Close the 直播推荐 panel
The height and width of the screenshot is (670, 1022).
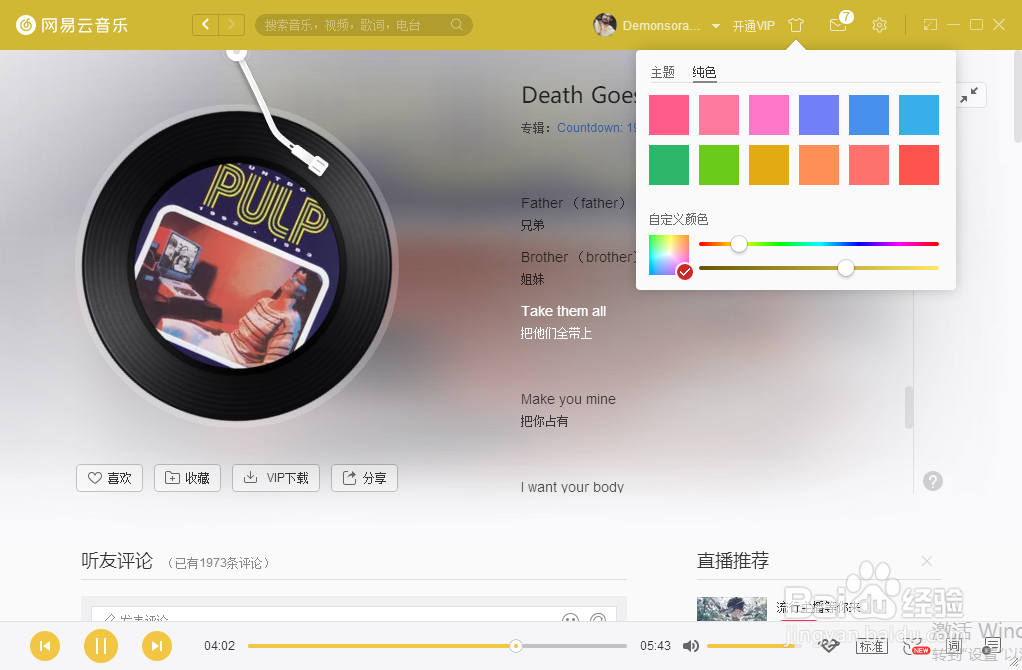(x=927, y=561)
